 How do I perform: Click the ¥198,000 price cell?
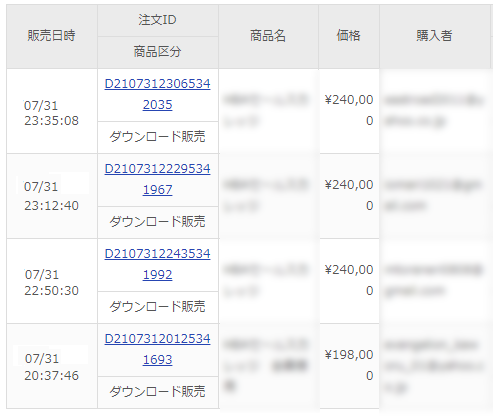coord(349,365)
